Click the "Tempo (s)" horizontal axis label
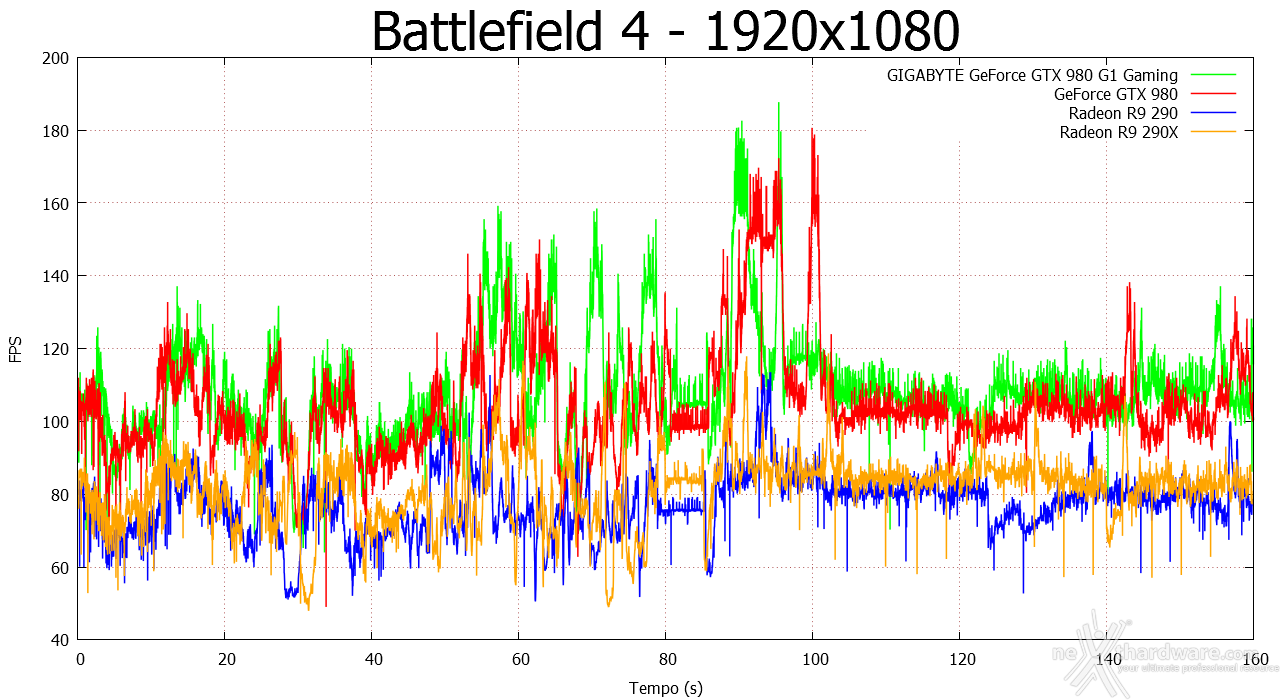The width and height of the screenshot is (1280, 700). (665, 688)
